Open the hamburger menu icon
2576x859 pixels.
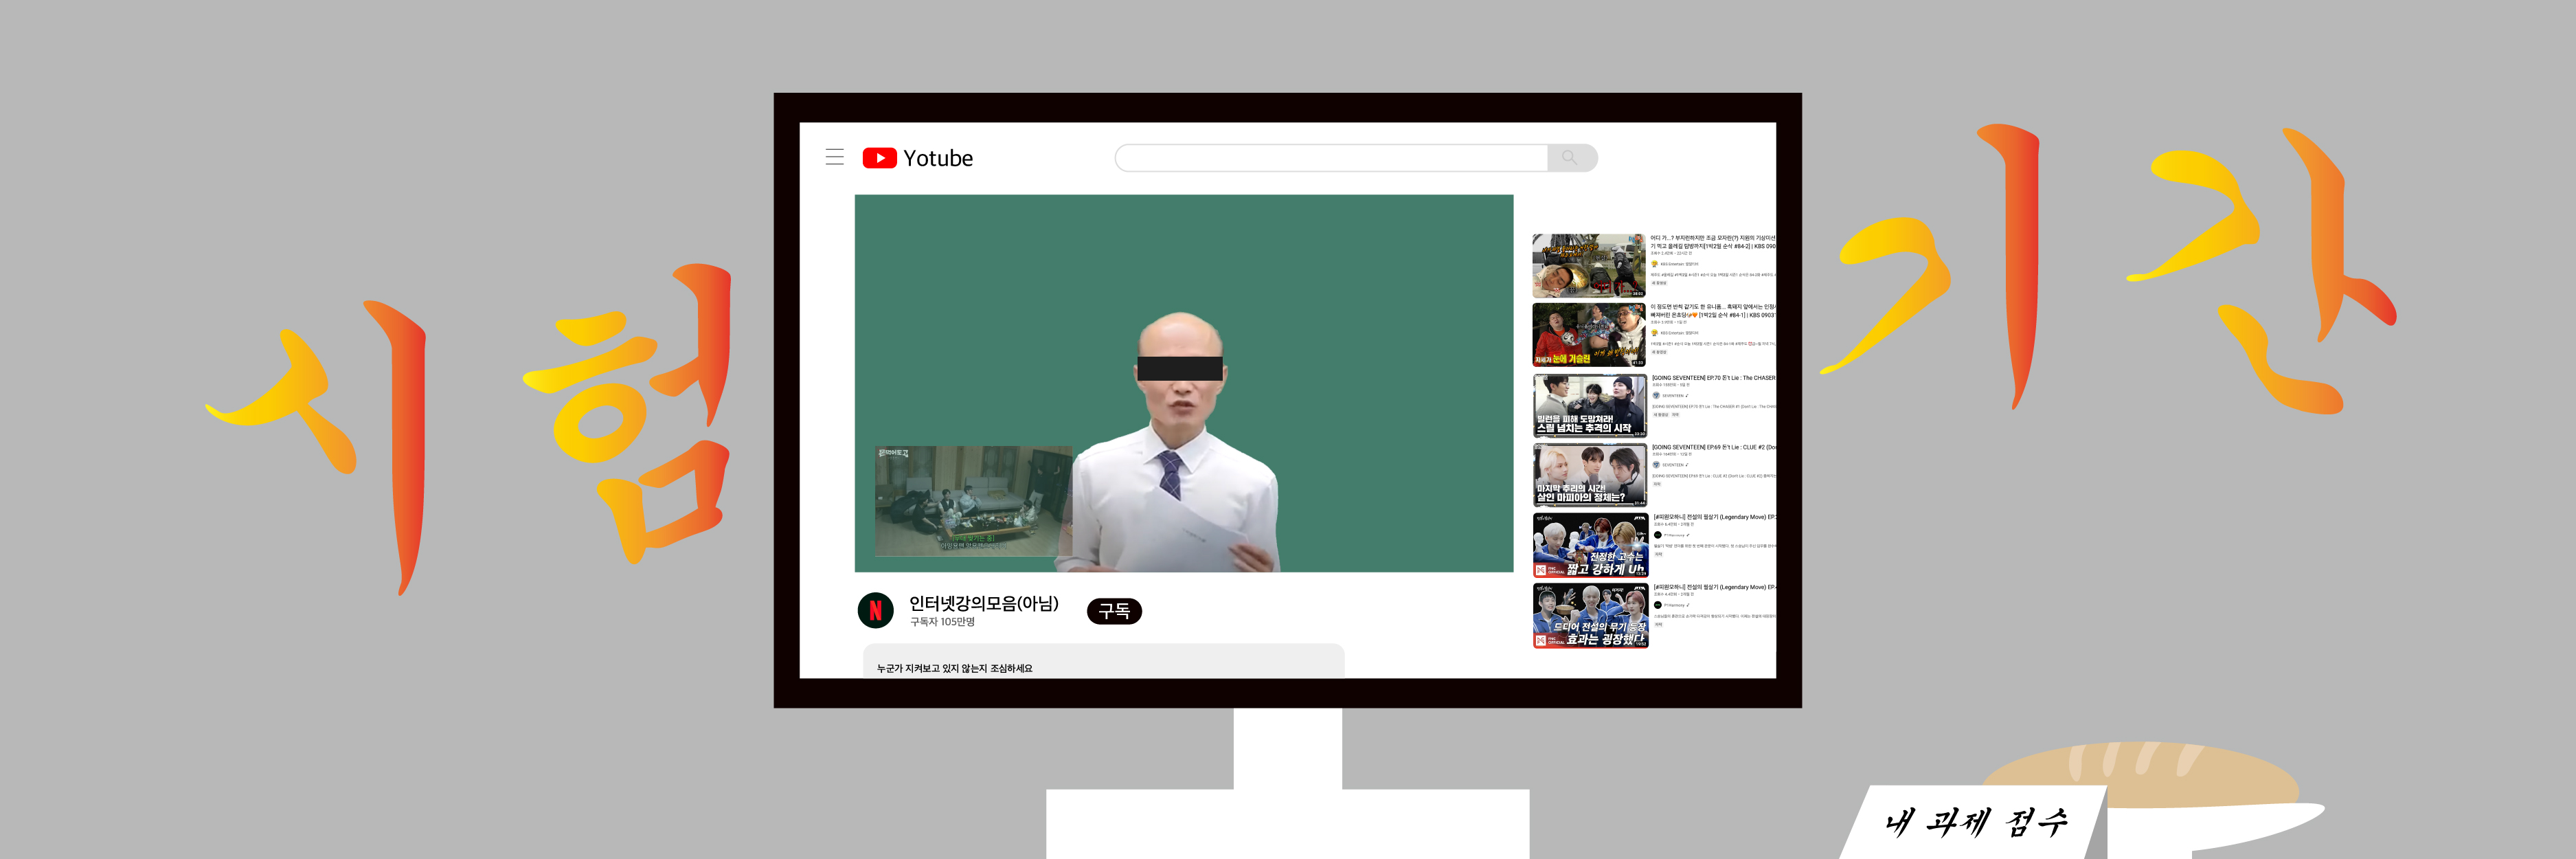[834, 157]
